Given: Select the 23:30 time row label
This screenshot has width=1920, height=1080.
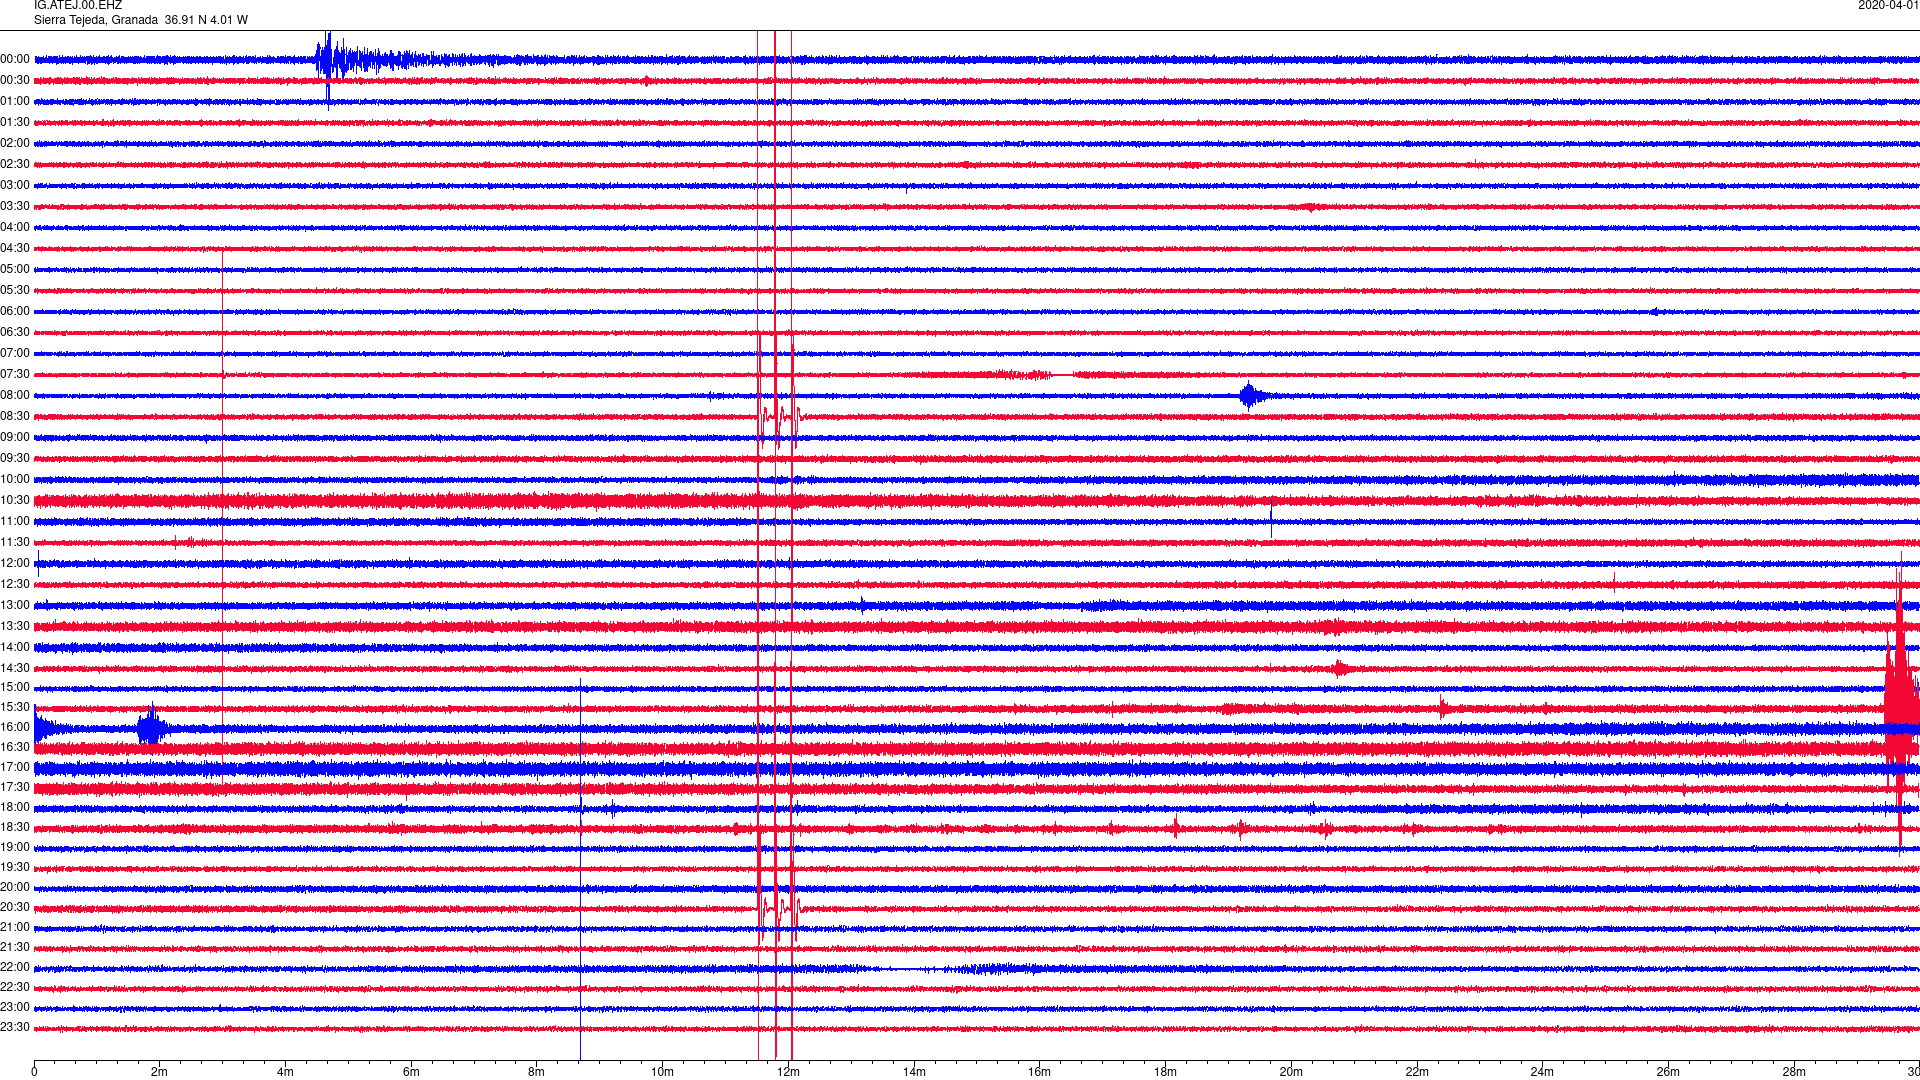Looking at the screenshot, I should tap(15, 1027).
